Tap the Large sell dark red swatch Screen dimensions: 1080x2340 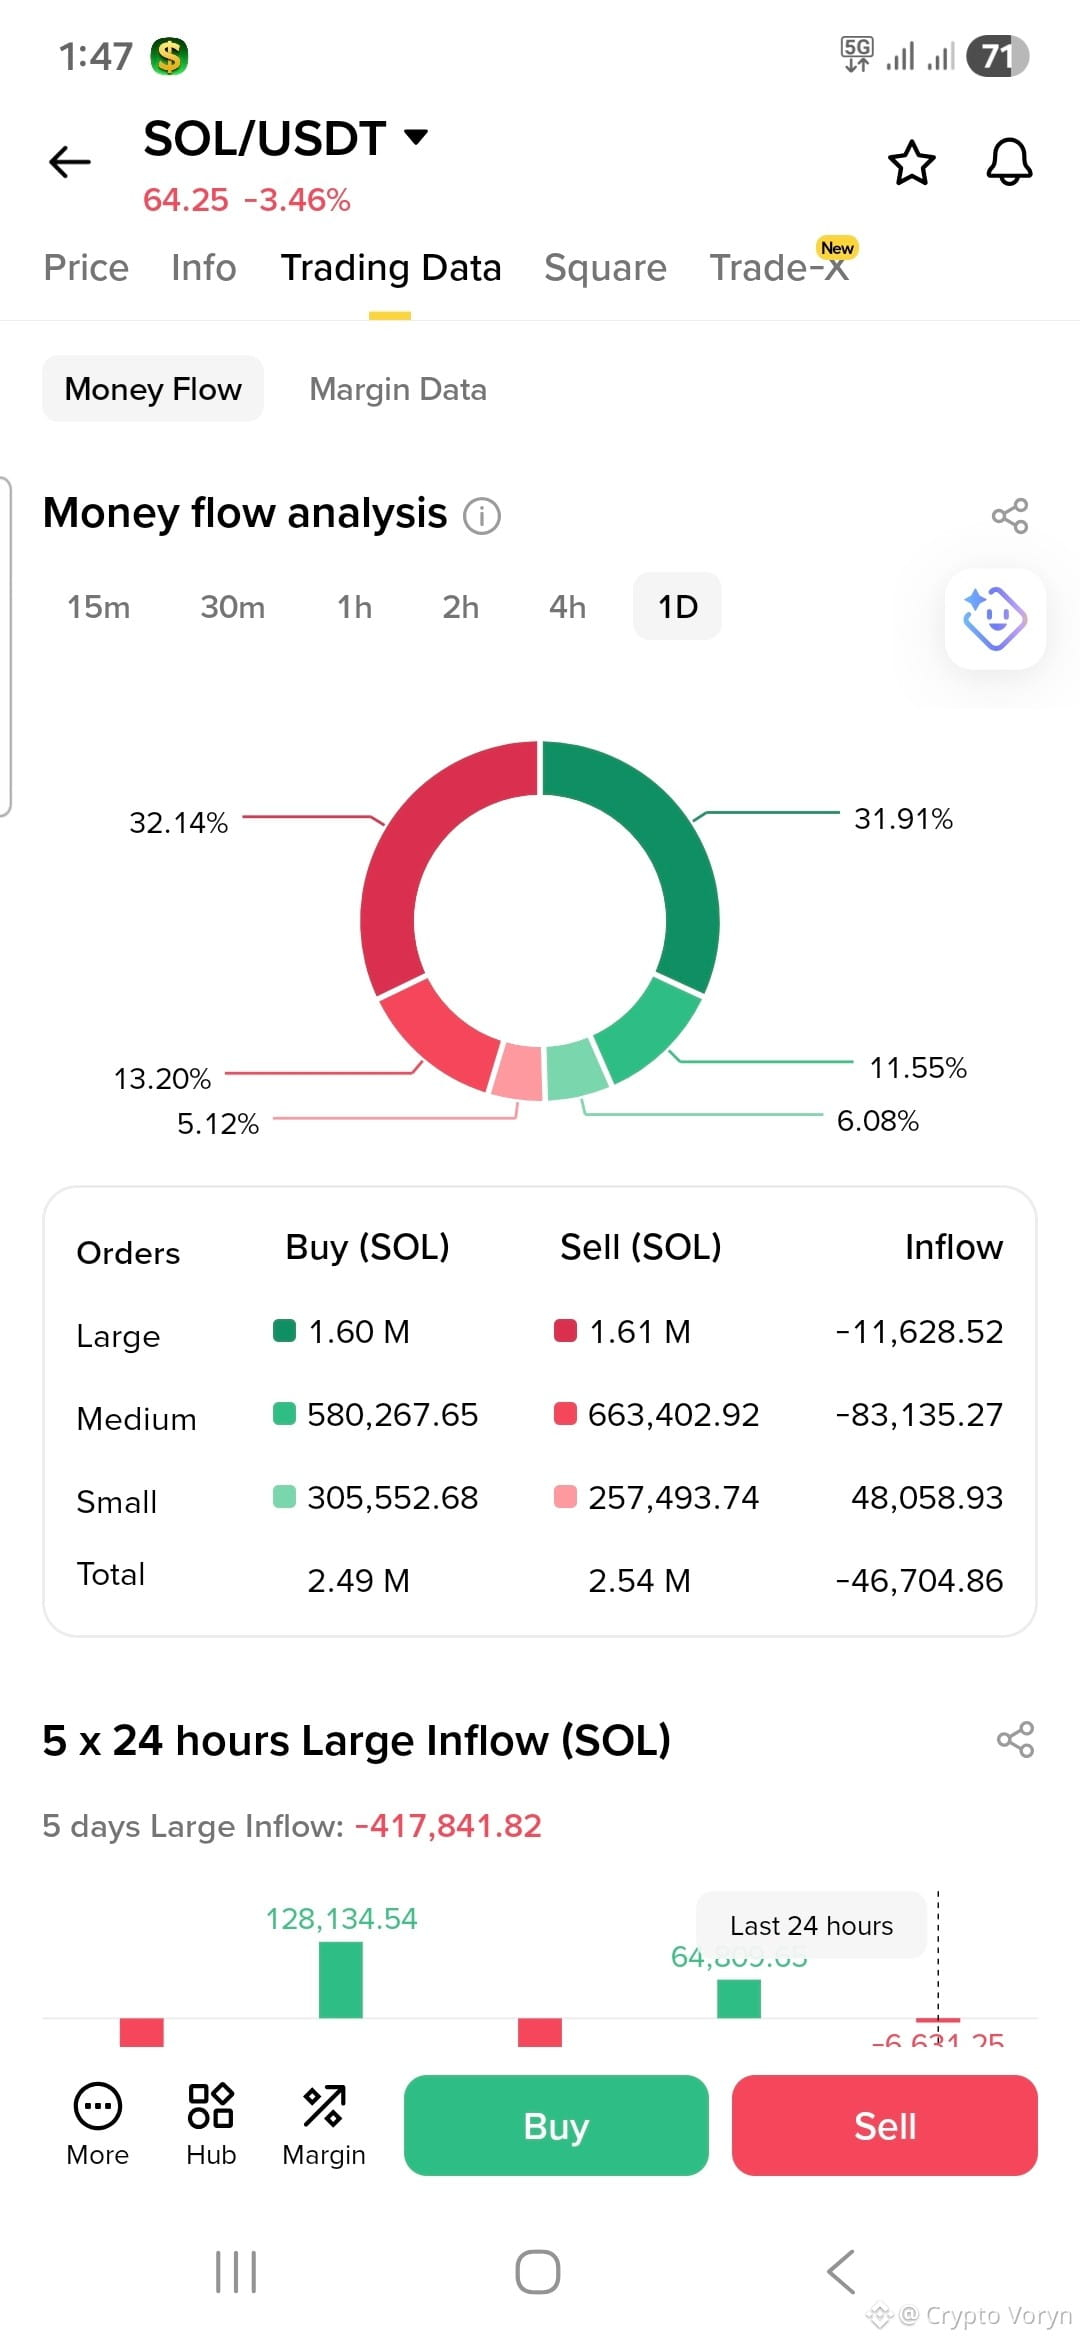tap(565, 1330)
